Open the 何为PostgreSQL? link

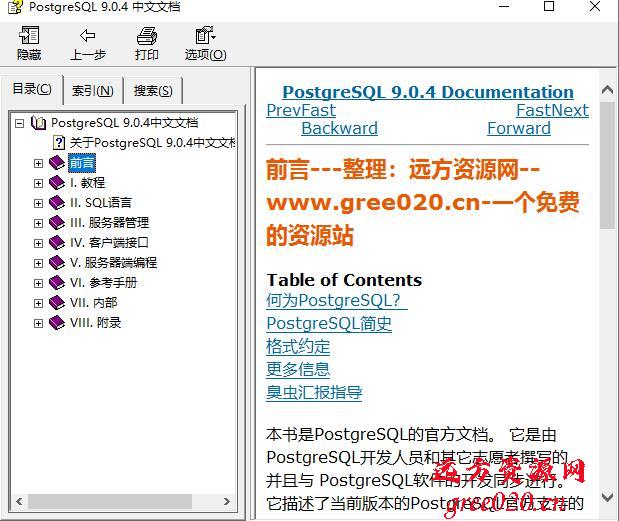pyautogui.click(x=336, y=301)
